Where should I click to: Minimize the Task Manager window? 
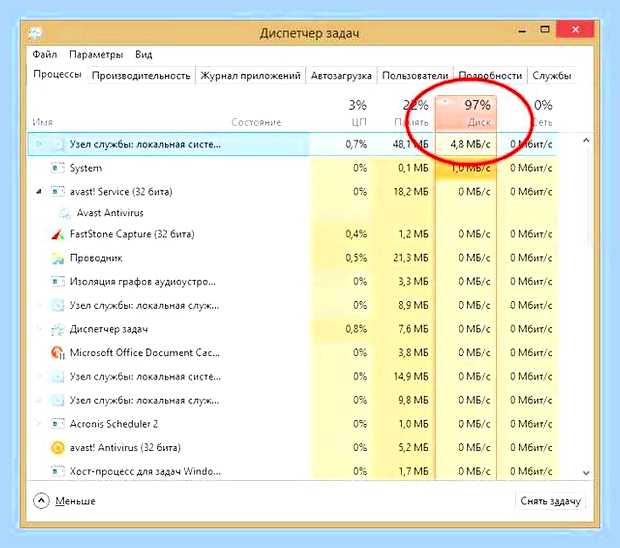[522, 30]
